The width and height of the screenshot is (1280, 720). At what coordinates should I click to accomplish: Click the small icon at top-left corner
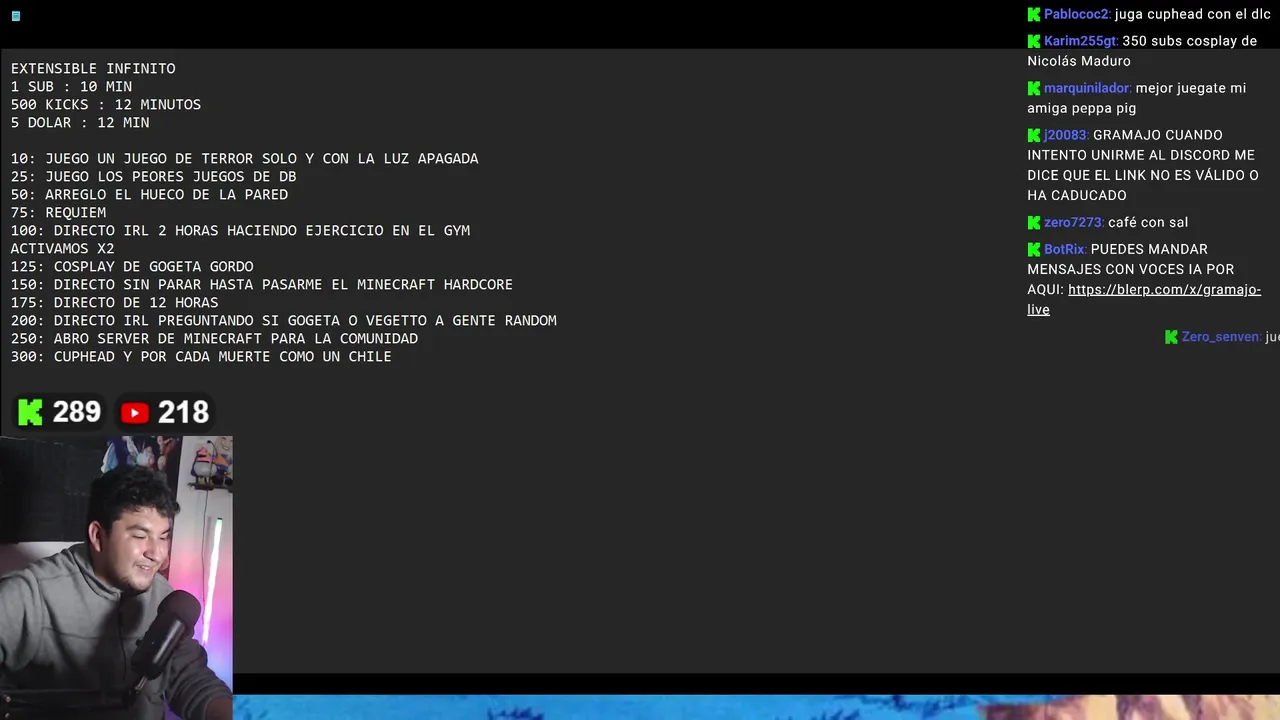point(15,16)
